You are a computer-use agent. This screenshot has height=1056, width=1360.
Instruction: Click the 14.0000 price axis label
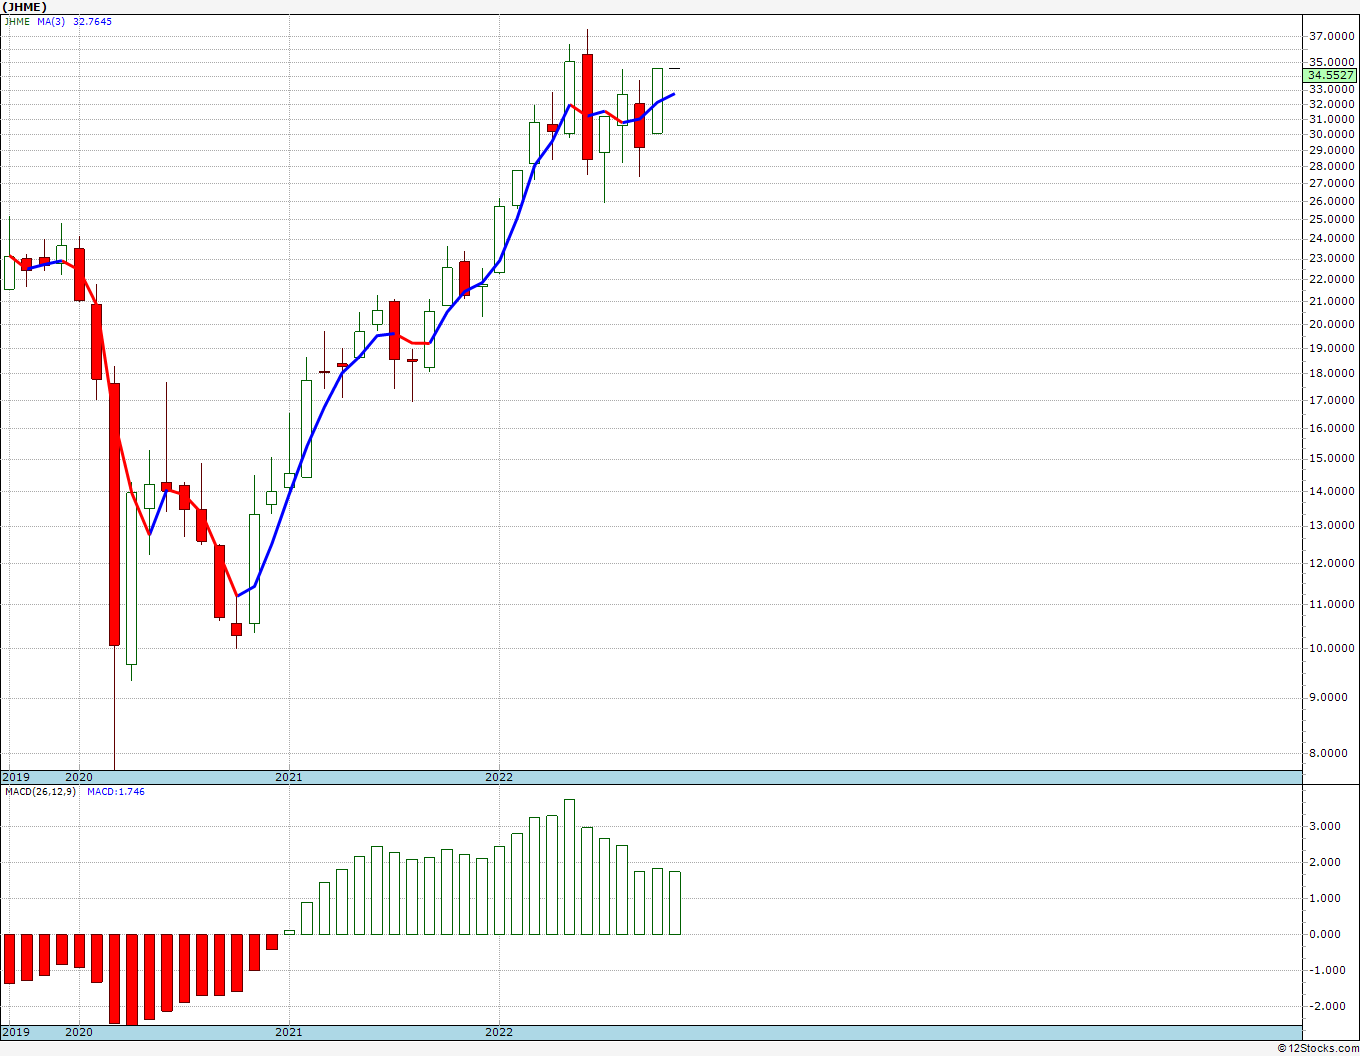[x=1333, y=491]
